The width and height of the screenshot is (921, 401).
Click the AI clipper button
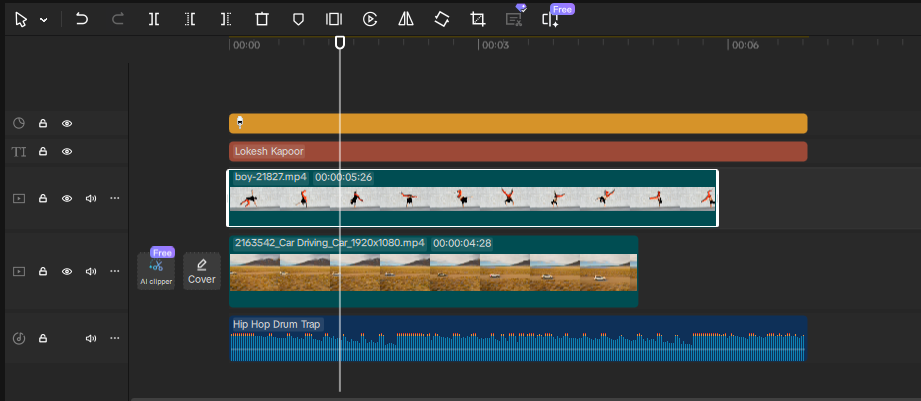[156, 271]
